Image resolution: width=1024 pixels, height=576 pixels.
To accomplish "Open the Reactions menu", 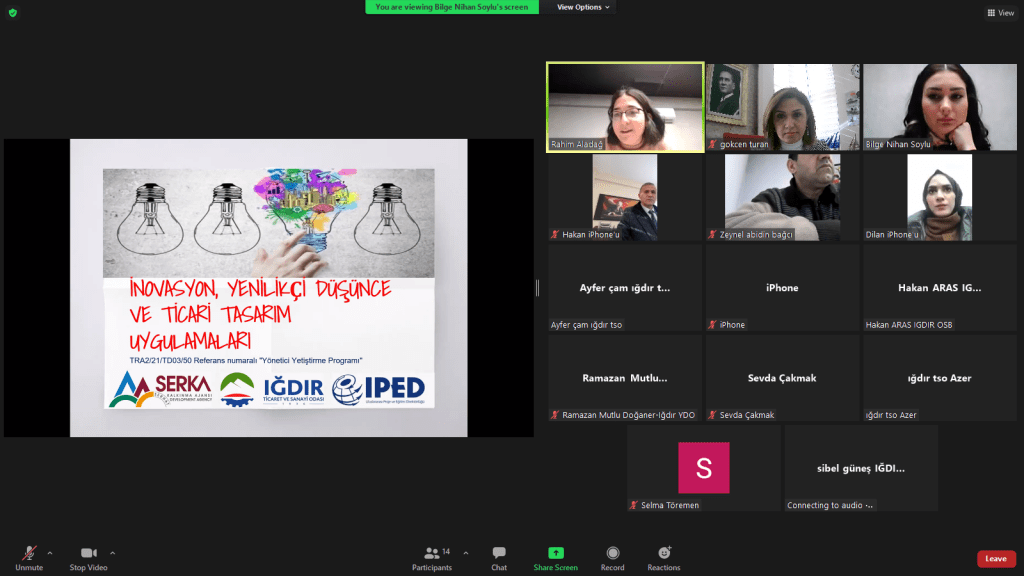I will (663, 557).
